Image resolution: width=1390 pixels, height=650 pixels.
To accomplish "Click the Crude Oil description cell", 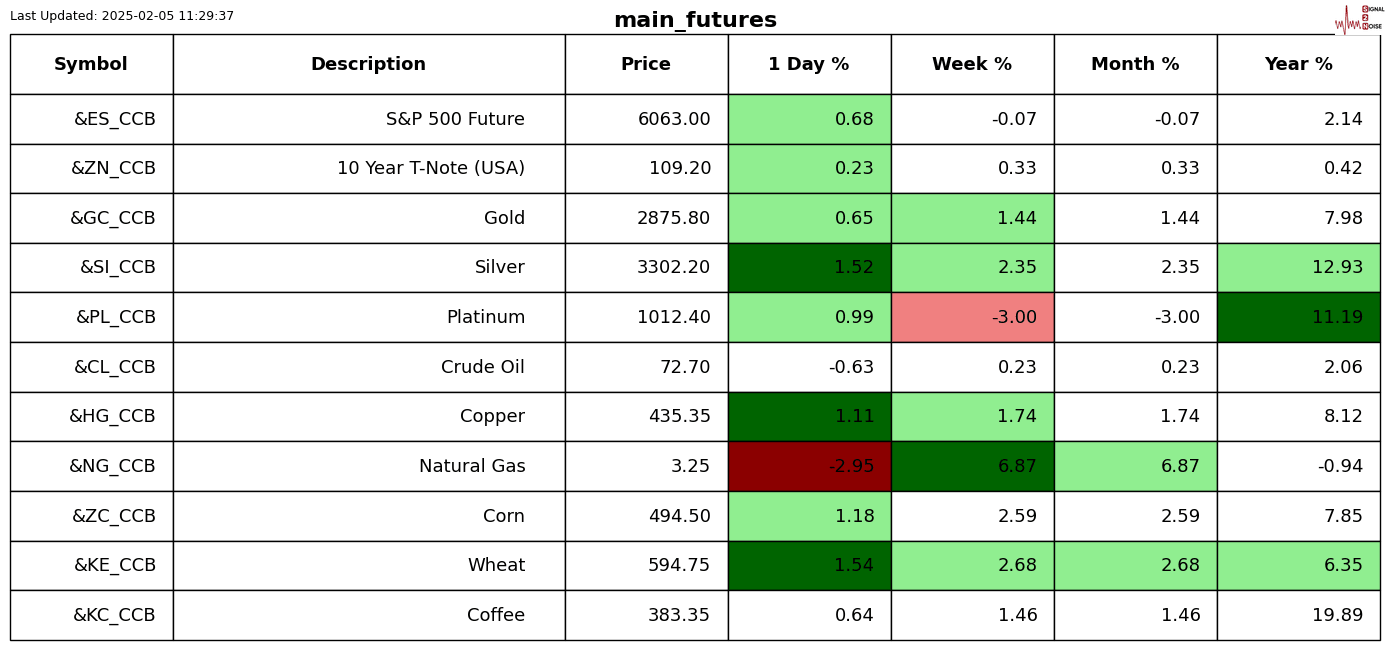I will coord(369,367).
